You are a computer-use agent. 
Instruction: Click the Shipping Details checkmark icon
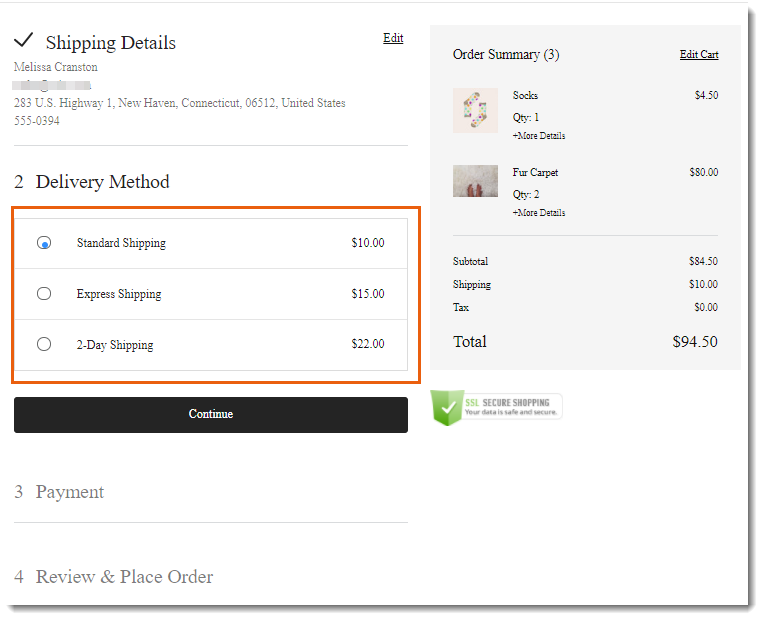[24, 41]
